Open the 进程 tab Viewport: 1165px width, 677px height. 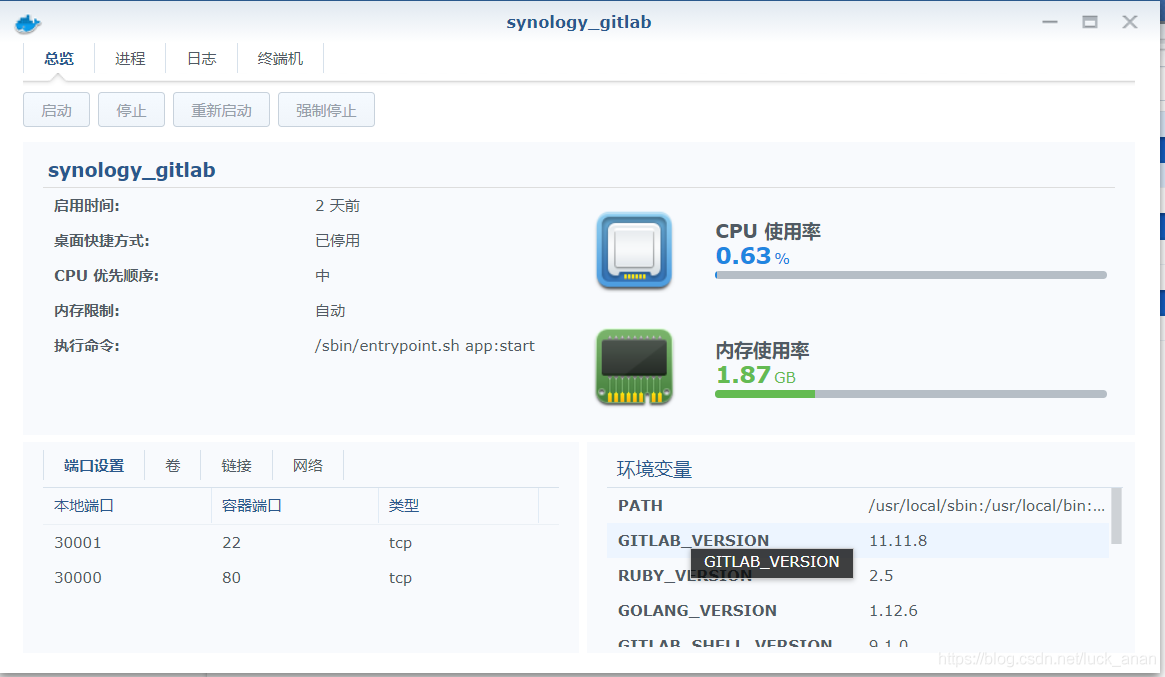130,59
